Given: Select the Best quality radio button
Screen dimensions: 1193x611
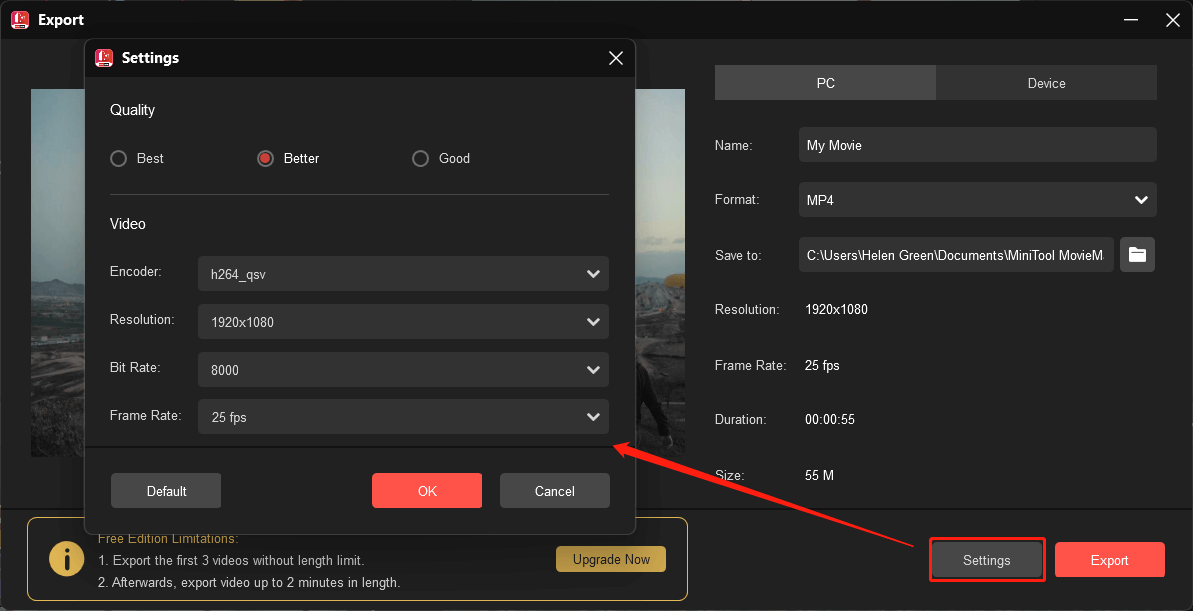Looking at the screenshot, I should click(119, 158).
